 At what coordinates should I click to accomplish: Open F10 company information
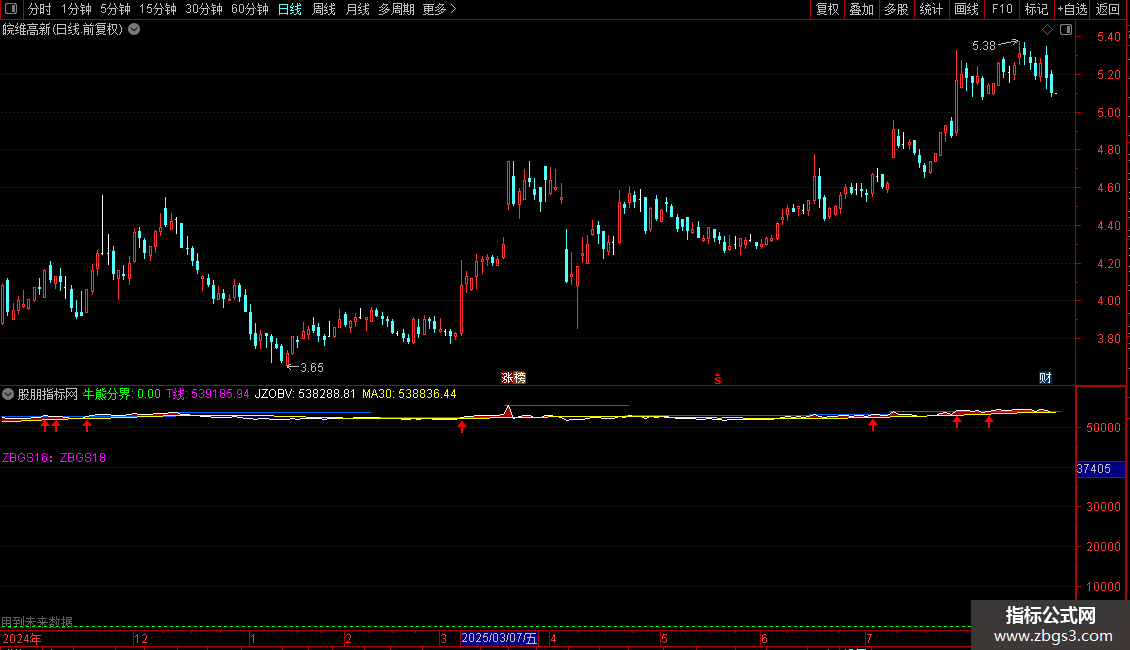[x=1002, y=9]
